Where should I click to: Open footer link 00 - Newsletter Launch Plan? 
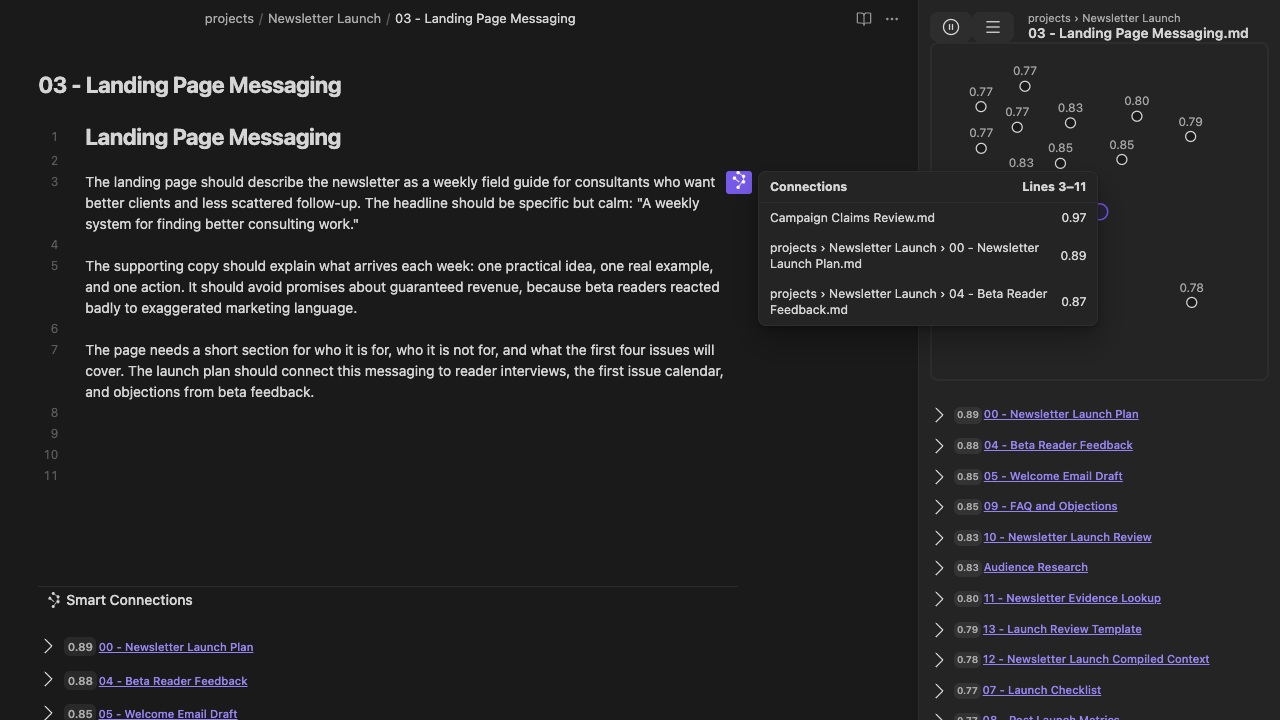coord(176,647)
